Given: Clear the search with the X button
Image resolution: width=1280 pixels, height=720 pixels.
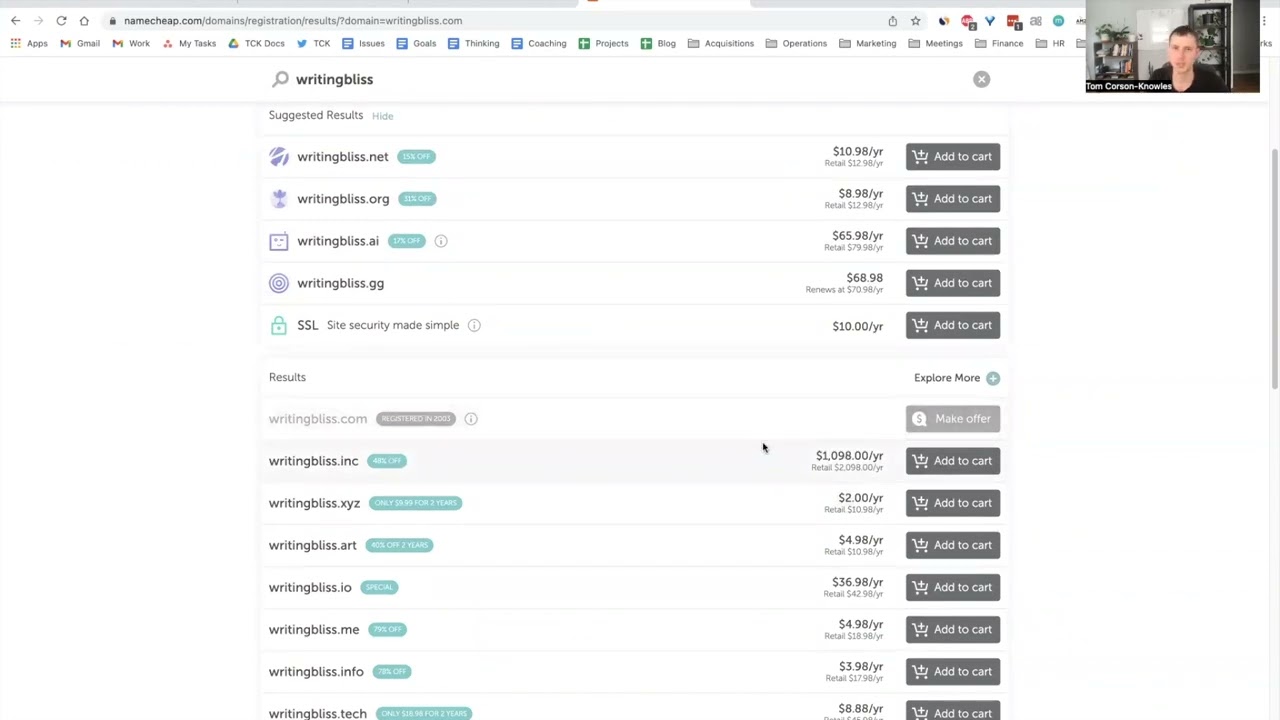Looking at the screenshot, I should click(981, 79).
